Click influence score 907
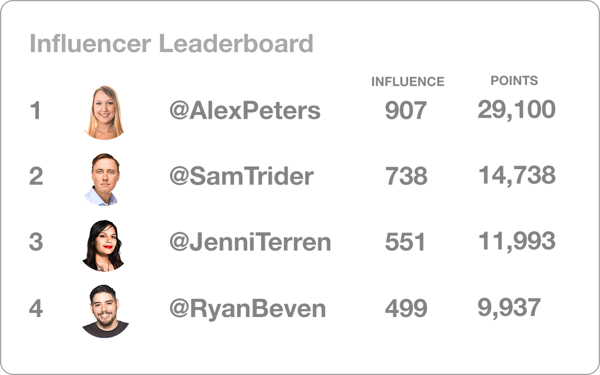The image size is (600, 375). click(x=406, y=110)
